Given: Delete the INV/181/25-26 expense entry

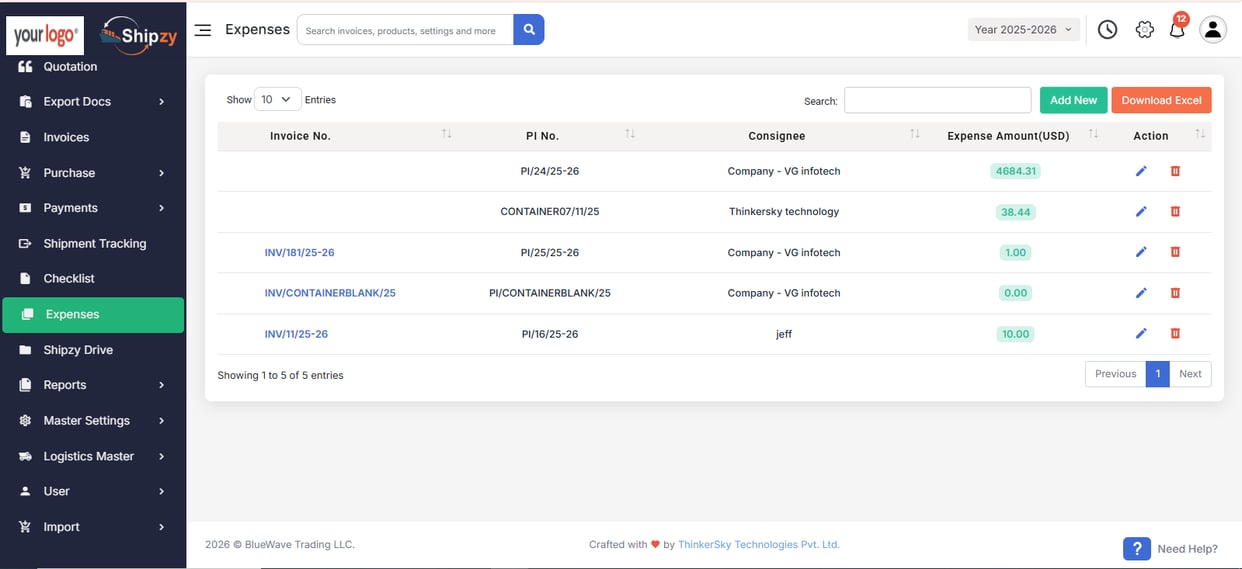Looking at the screenshot, I should tap(1175, 253).
